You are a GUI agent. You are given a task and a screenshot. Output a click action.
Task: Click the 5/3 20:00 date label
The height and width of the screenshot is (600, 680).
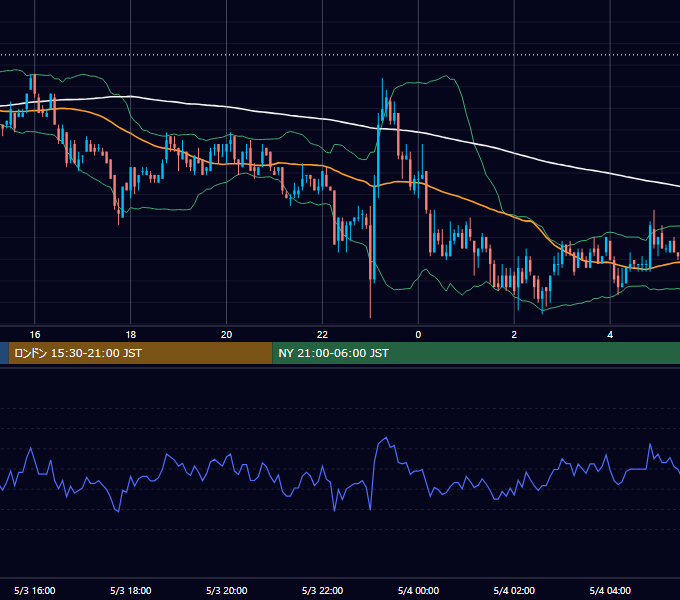[x=226, y=590]
